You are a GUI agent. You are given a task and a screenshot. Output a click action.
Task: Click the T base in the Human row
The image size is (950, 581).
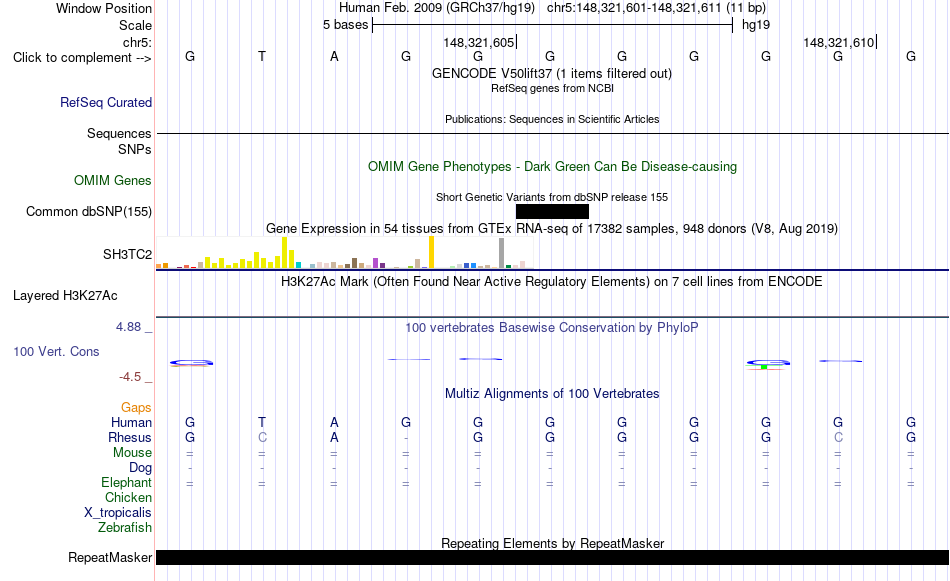tap(262, 422)
